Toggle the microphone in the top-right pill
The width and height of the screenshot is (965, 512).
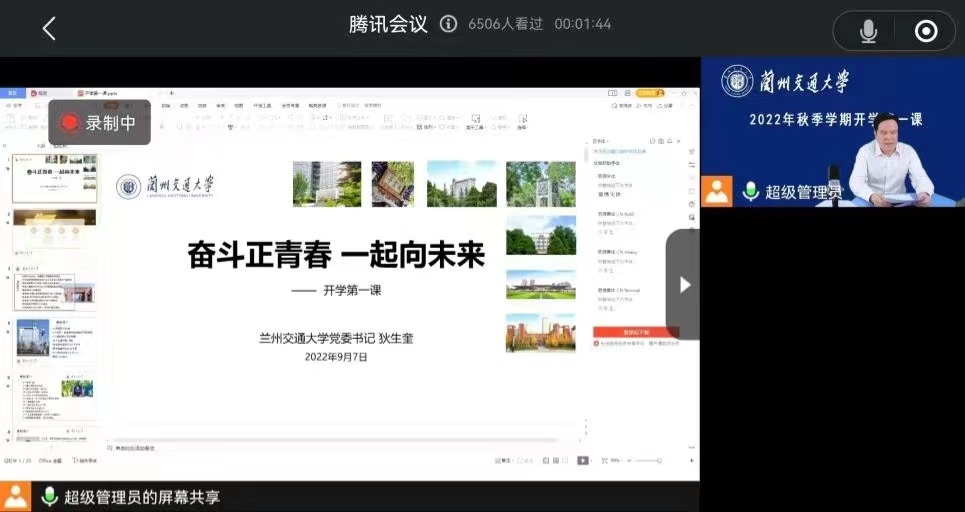tap(868, 32)
